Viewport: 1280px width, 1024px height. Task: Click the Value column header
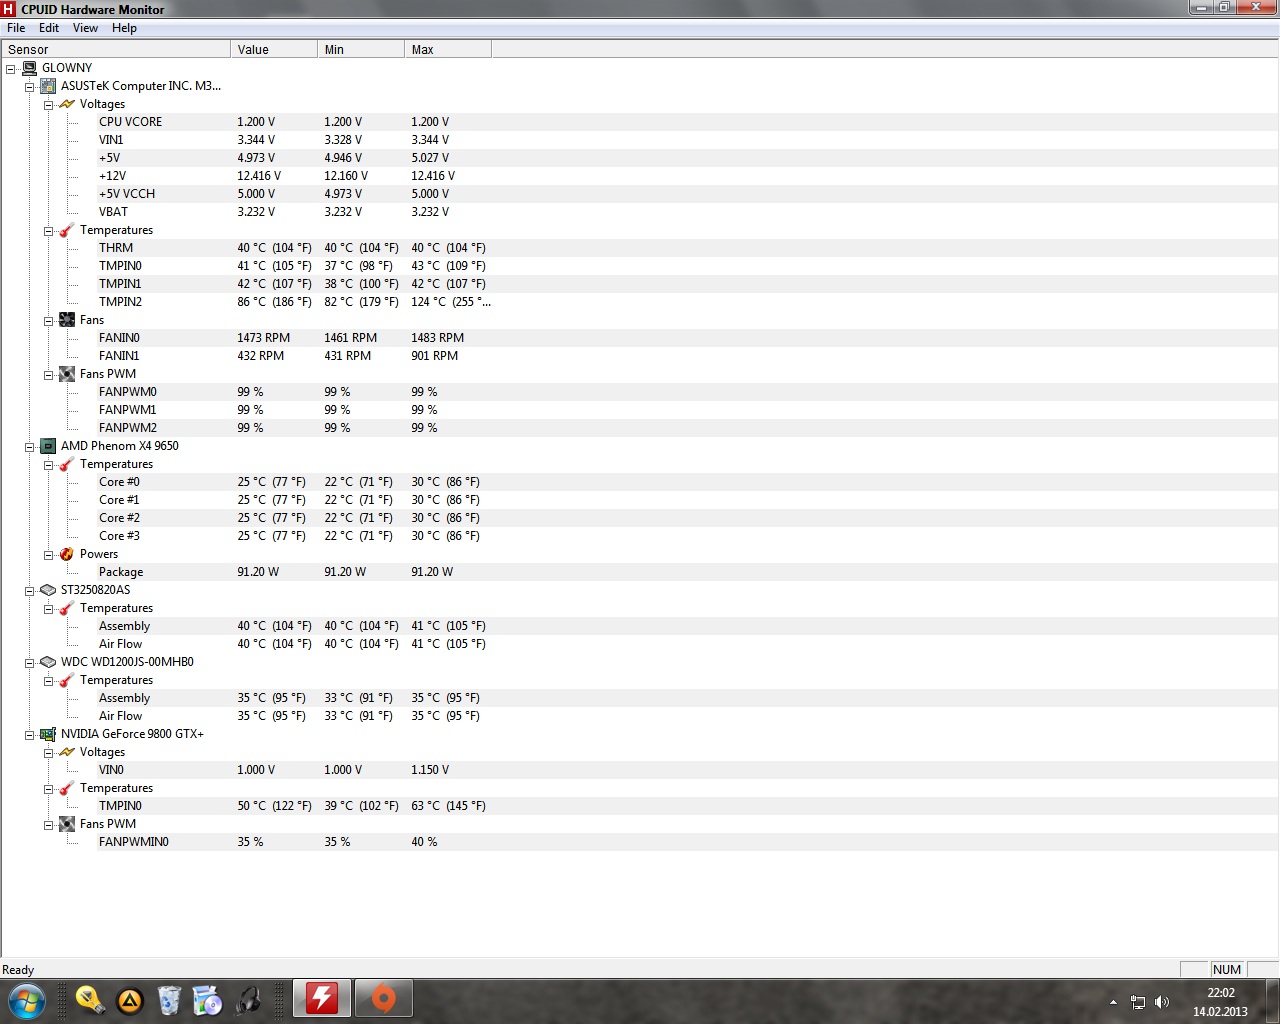(x=274, y=49)
